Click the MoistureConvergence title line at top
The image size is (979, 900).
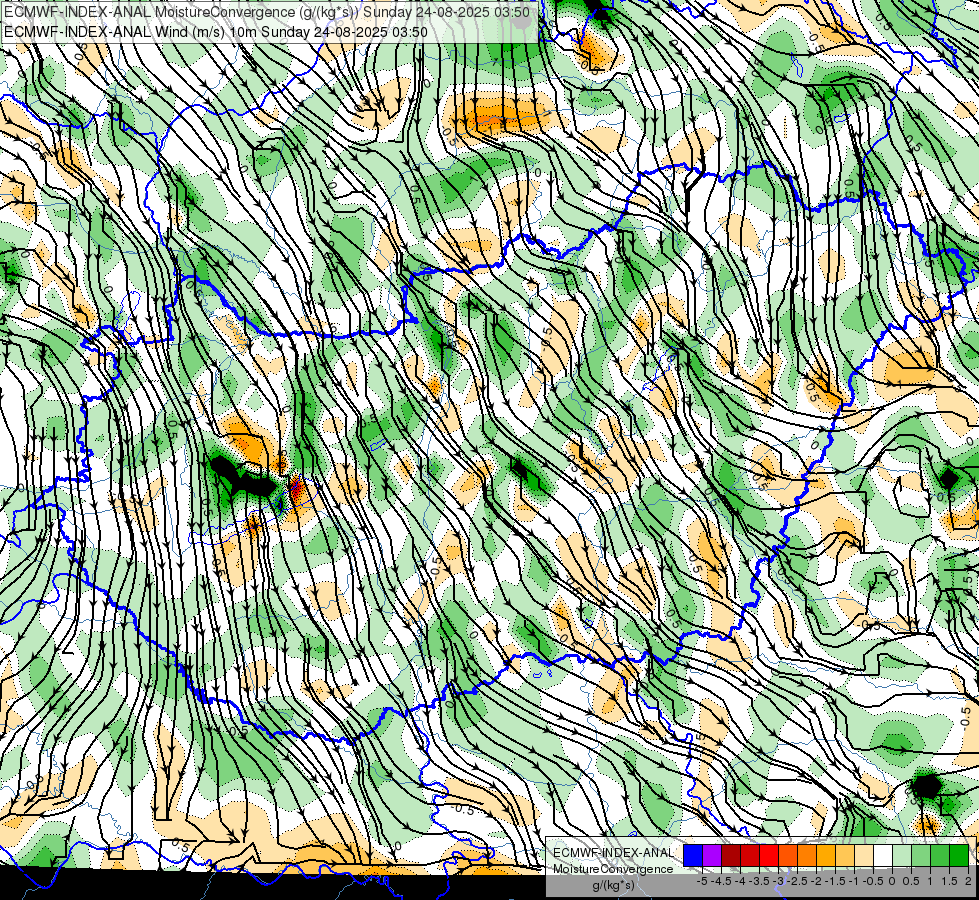point(267,12)
